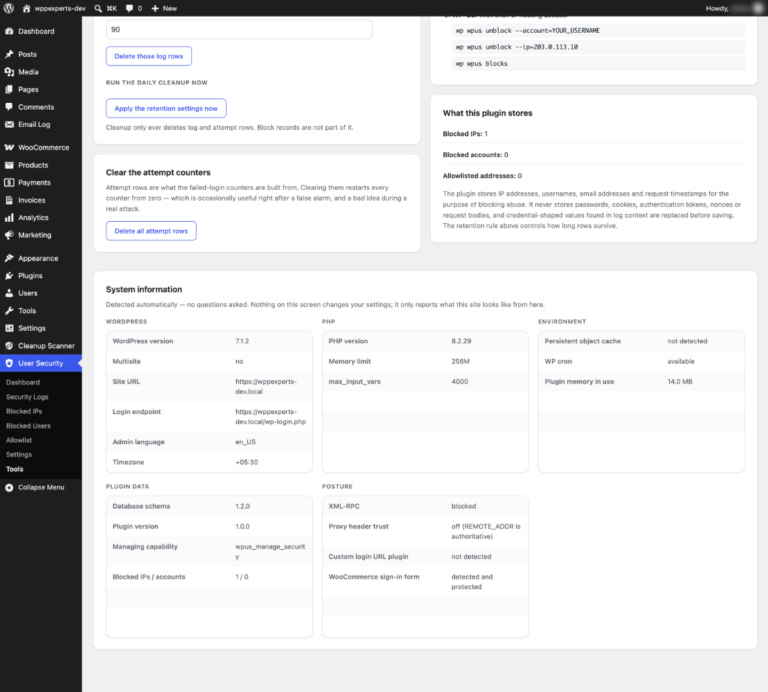Click the New link in admin bar
This screenshot has width=768, height=692.
tap(170, 8)
